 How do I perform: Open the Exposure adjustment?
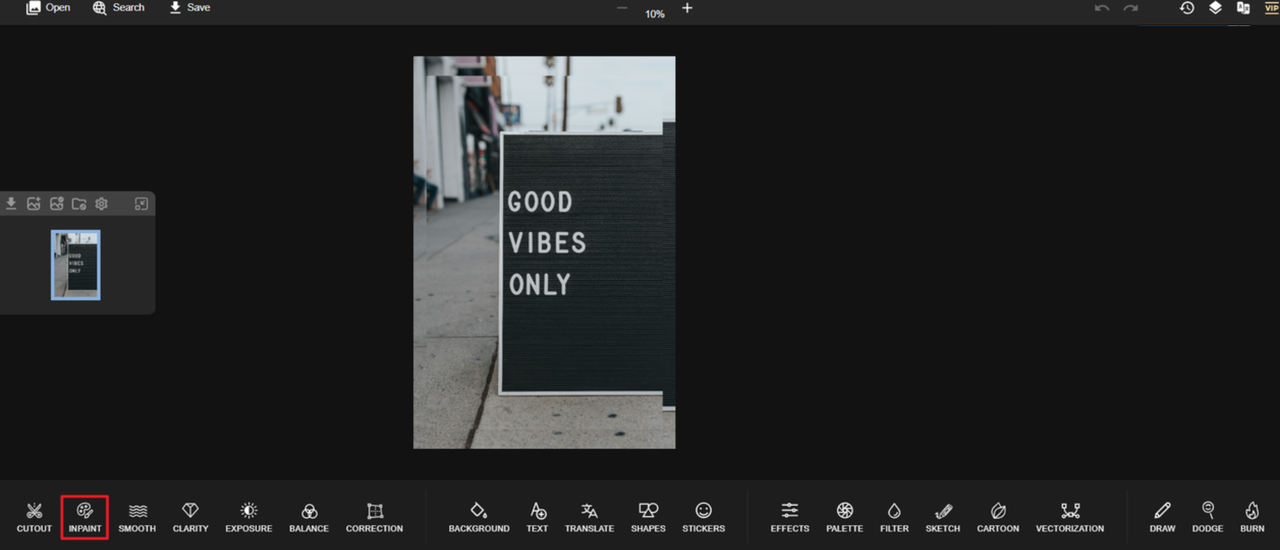[249, 517]
